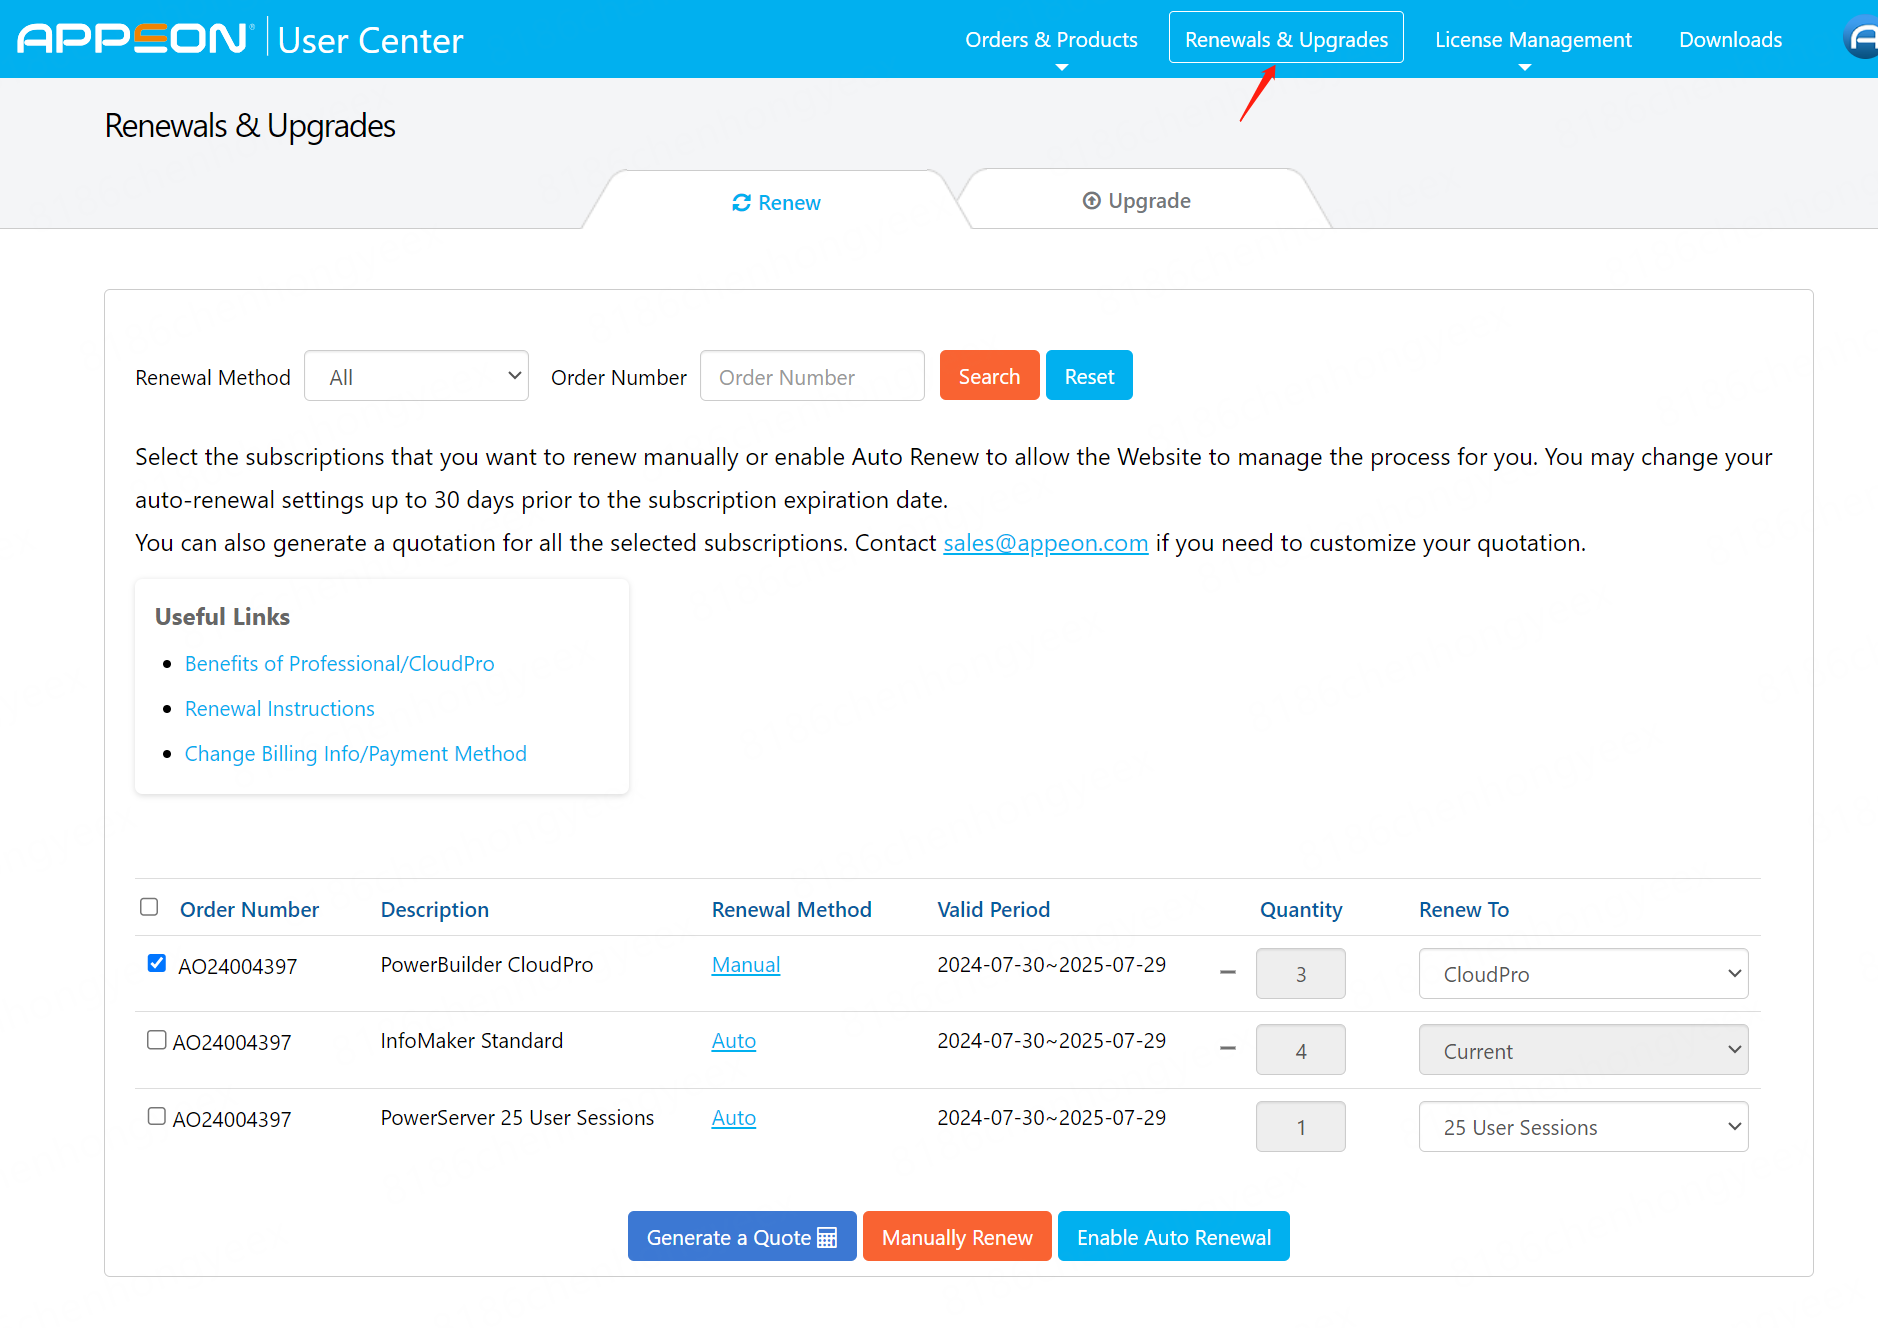Open the 25 User Sessions dropdown
1878x1328 pixels.
coord(1583,1127)
